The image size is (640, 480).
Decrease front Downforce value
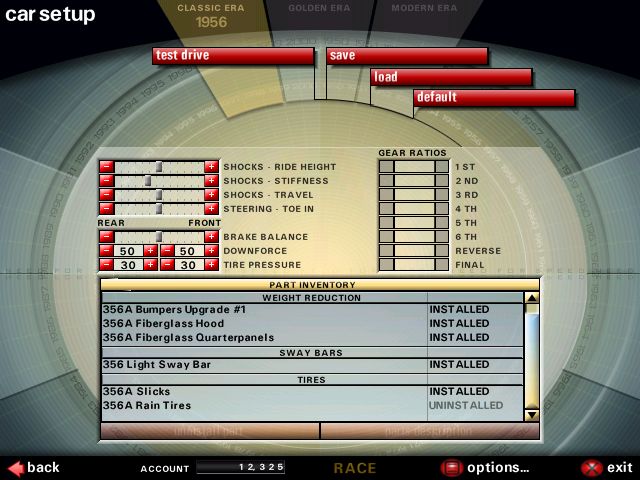pyautogui.click(x=167, y=251)
